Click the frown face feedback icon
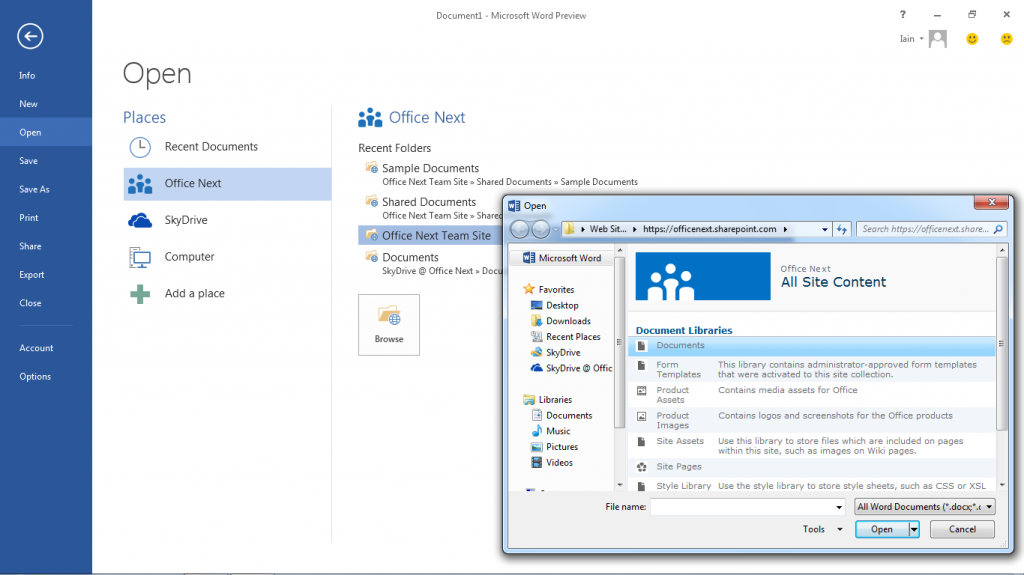The height and width of the screenshot is (575, 1024). click(1005, 39)
